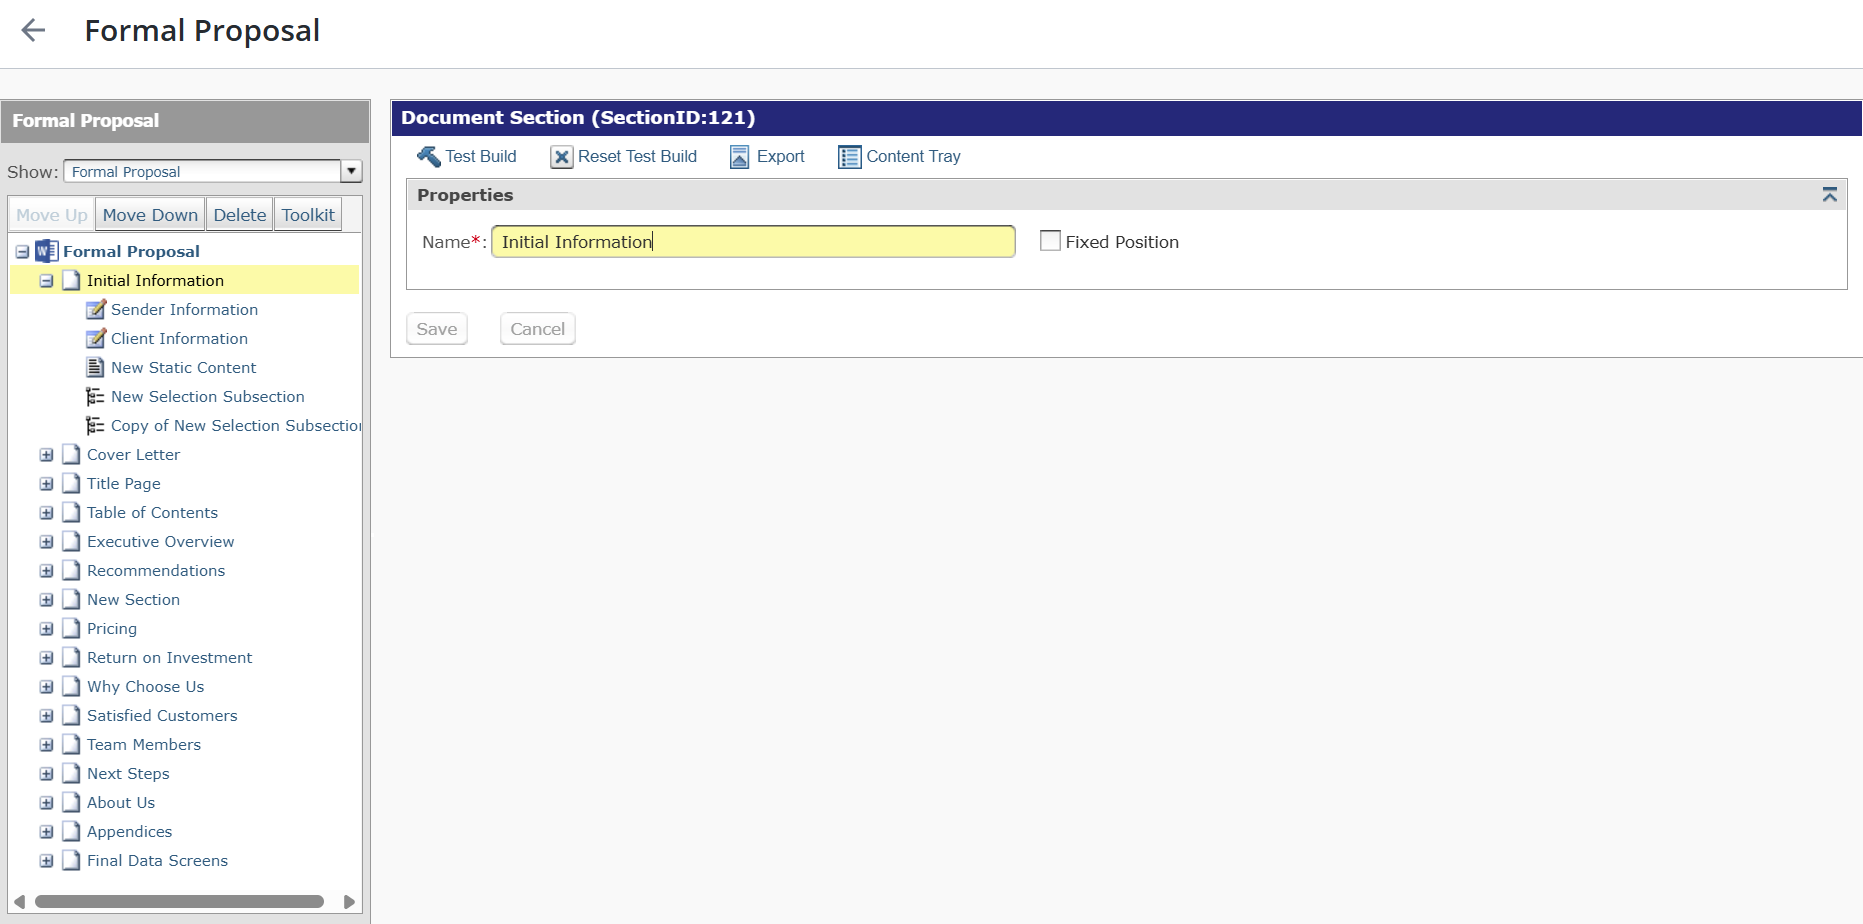The width and height of the screenshot is (1863, 924).
Task: Click the Move Down button
Action: (x=150, y=215)
